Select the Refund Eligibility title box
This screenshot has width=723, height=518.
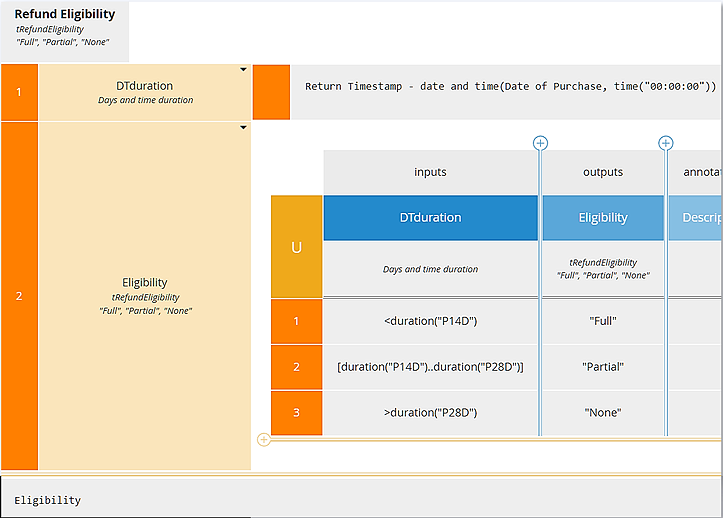[65, 29]
